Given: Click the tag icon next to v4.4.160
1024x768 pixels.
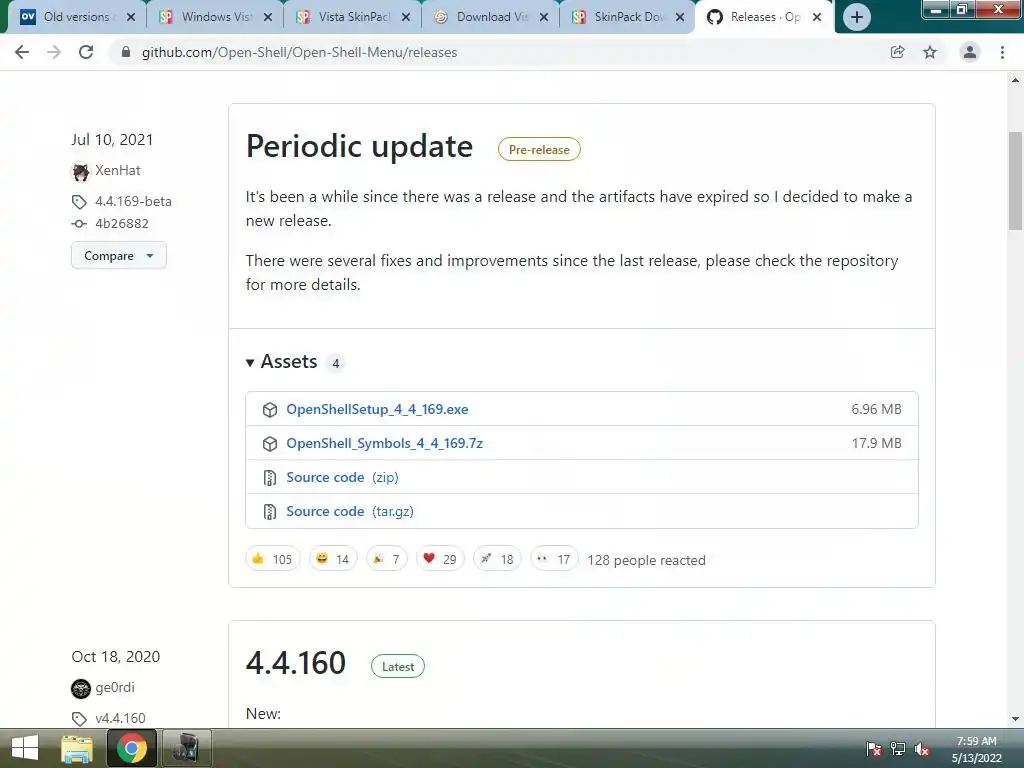Looking at the screenshot, I should [79, 719].
